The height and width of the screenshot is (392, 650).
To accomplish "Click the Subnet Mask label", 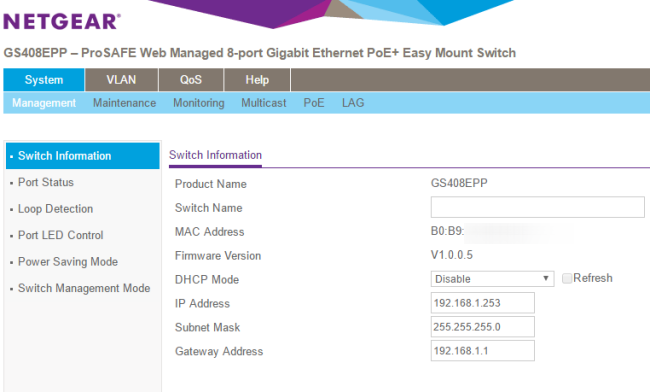I will (207, 328).
